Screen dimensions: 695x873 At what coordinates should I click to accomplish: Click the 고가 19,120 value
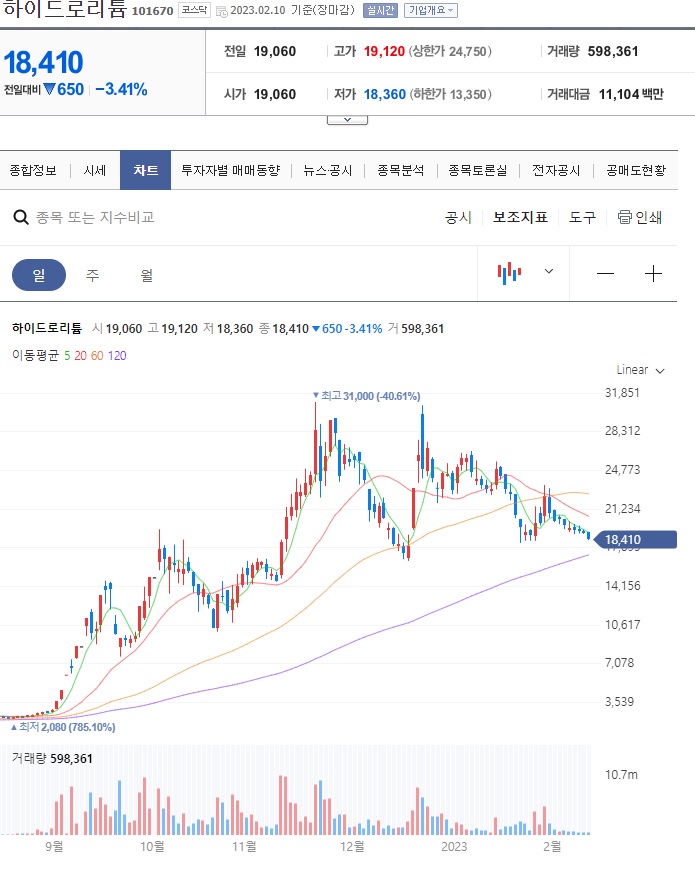pos(384,51)
